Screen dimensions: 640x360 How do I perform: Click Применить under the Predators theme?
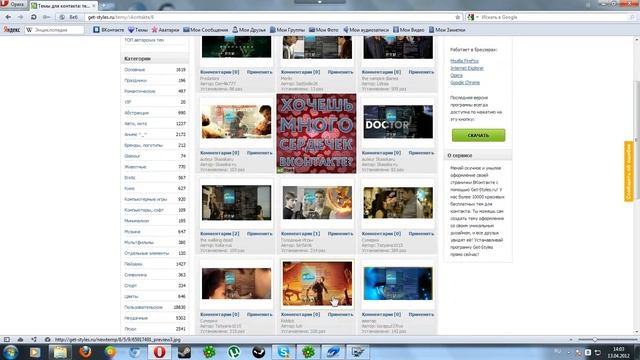coord(259,72)
